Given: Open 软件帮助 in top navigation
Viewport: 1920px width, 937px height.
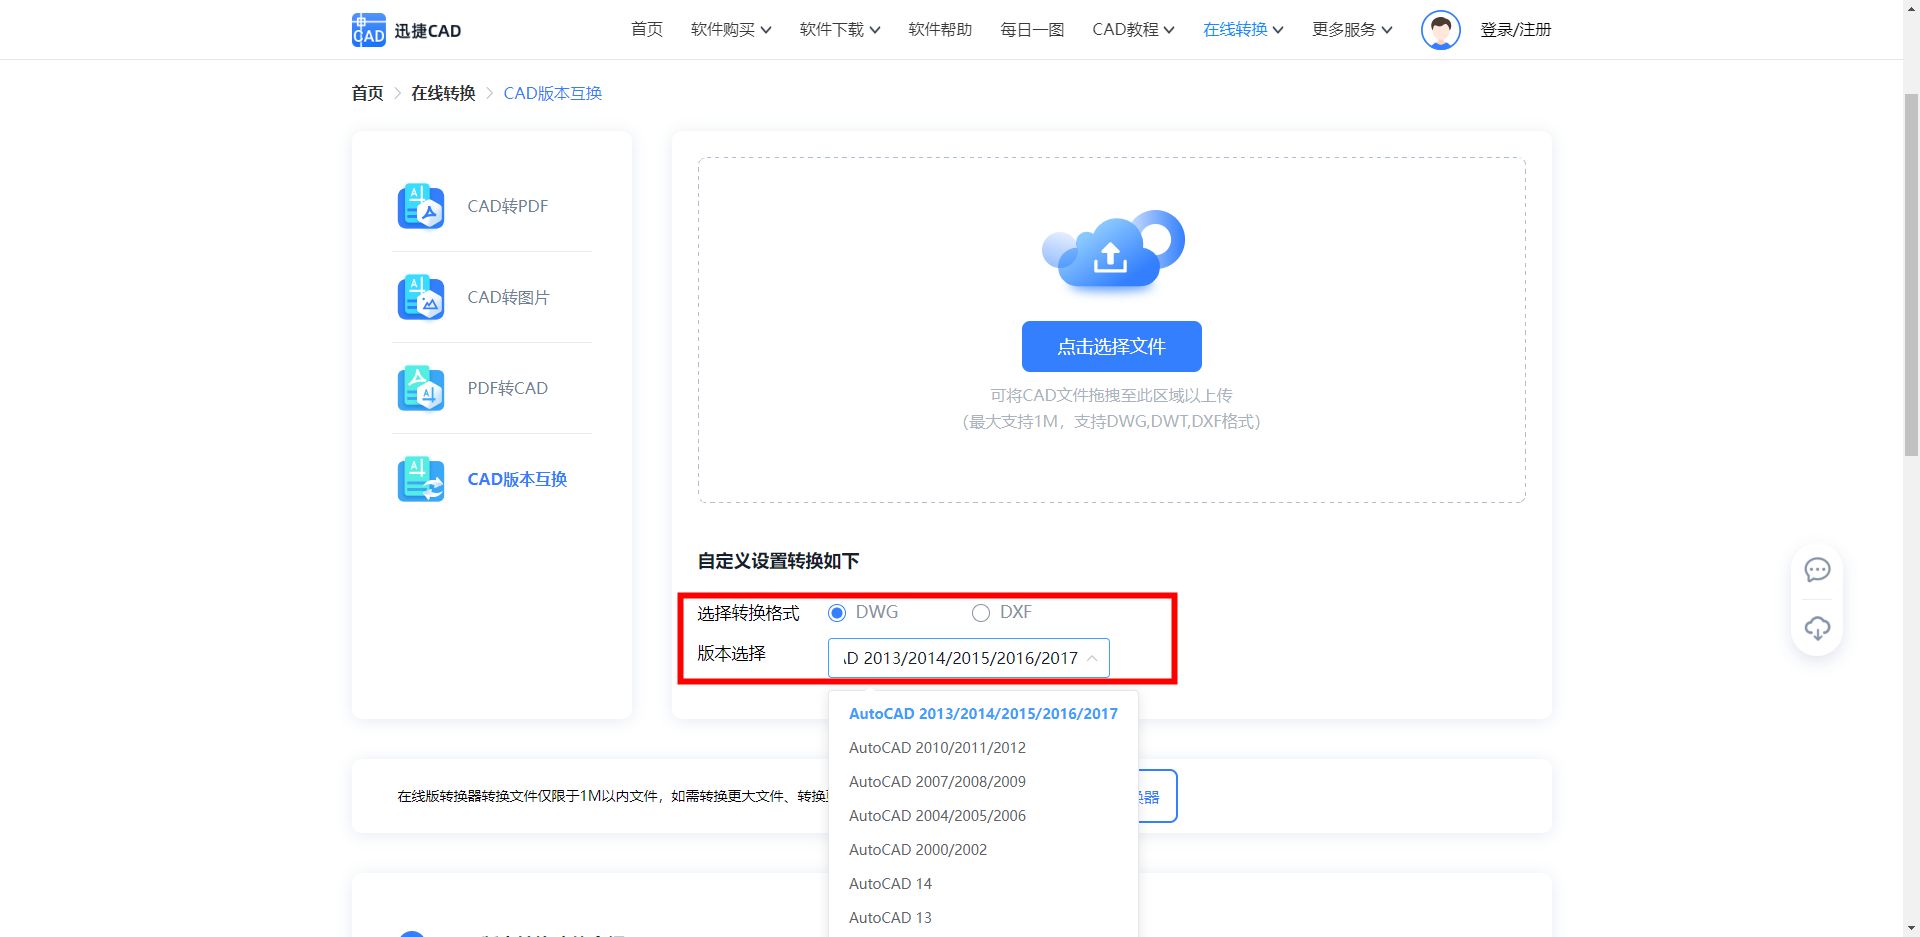Looking at the screenshot, I should tap(940, 30).
